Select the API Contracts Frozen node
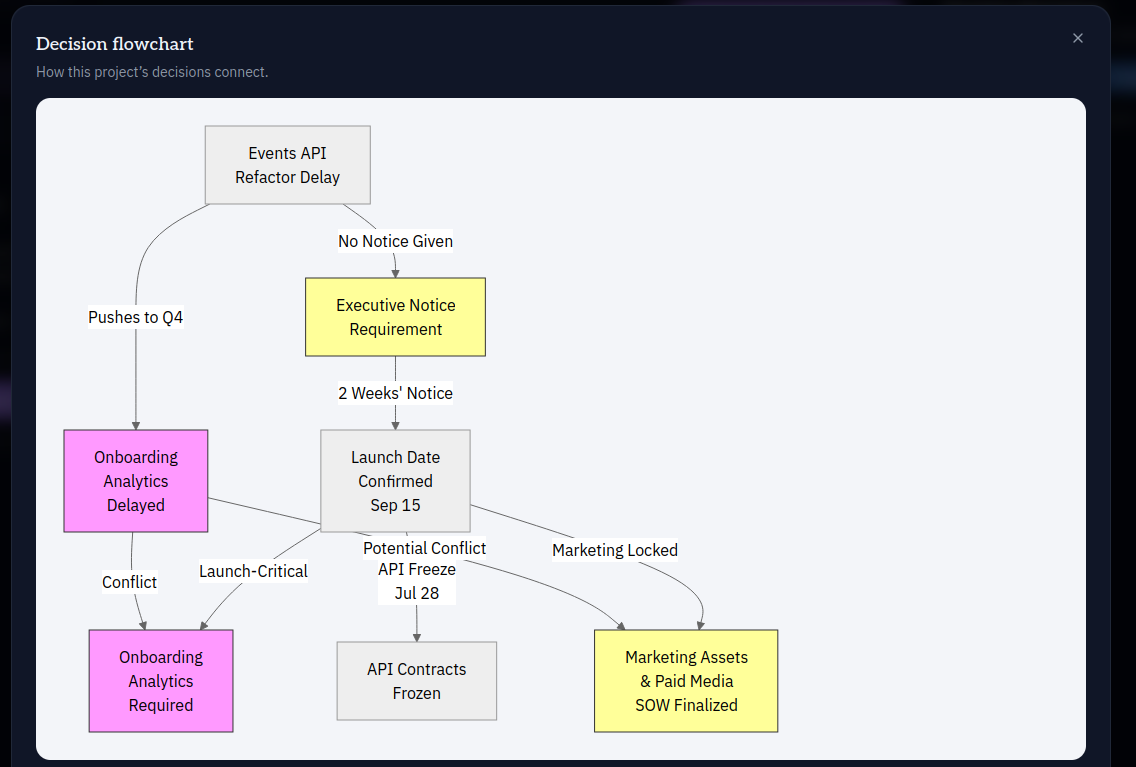 417,681
